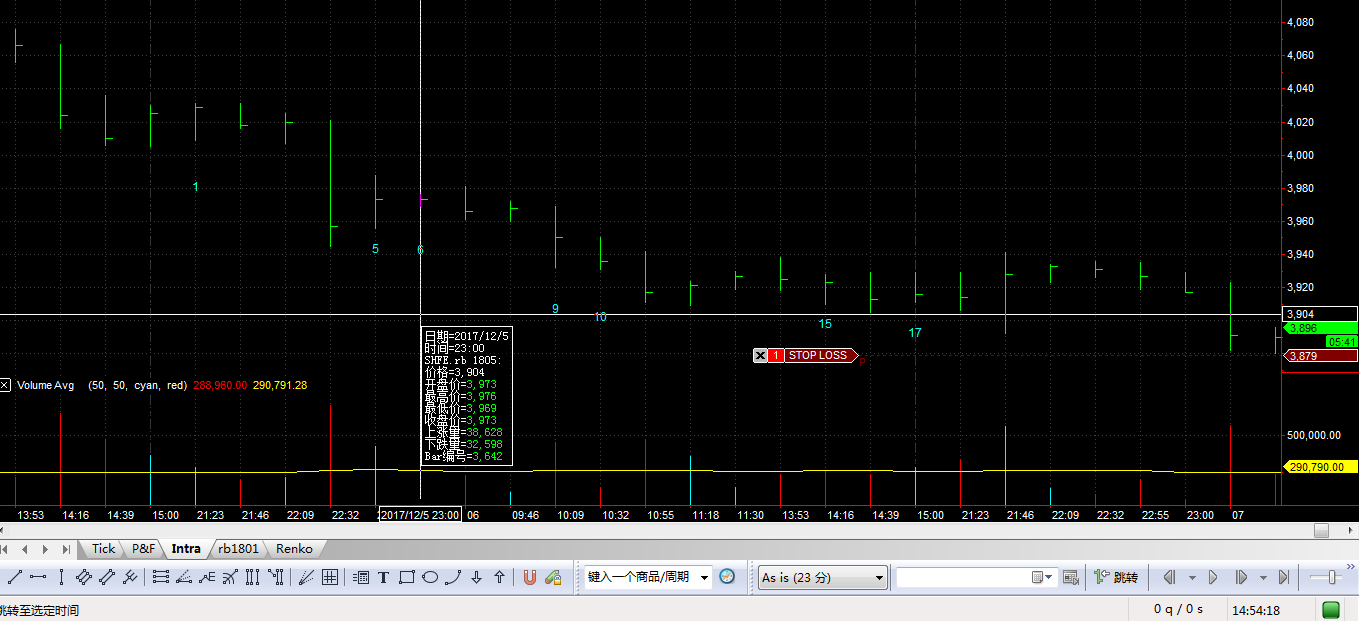Select the Intra tab
Image resolution: width=1359 pixels, height=621 pixels.
(x=186, y=548)
